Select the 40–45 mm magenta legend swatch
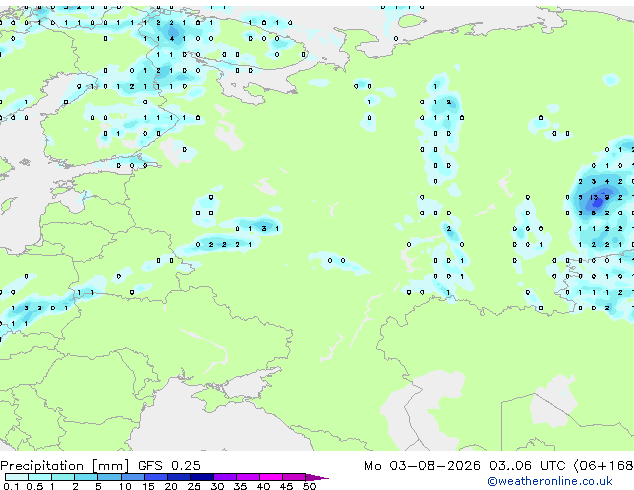The image size is (634, 490). tap(271, 477)
